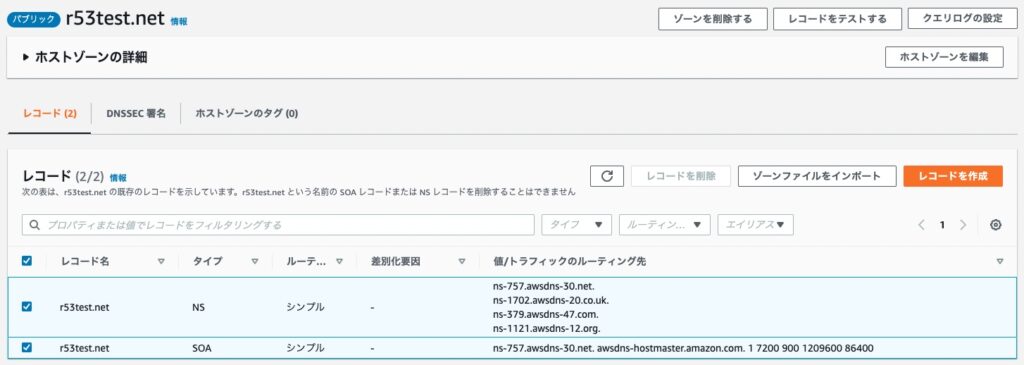Open the エイリアス filter dropdown
The width and height of the screenshot is (1024, 365).
756,225
